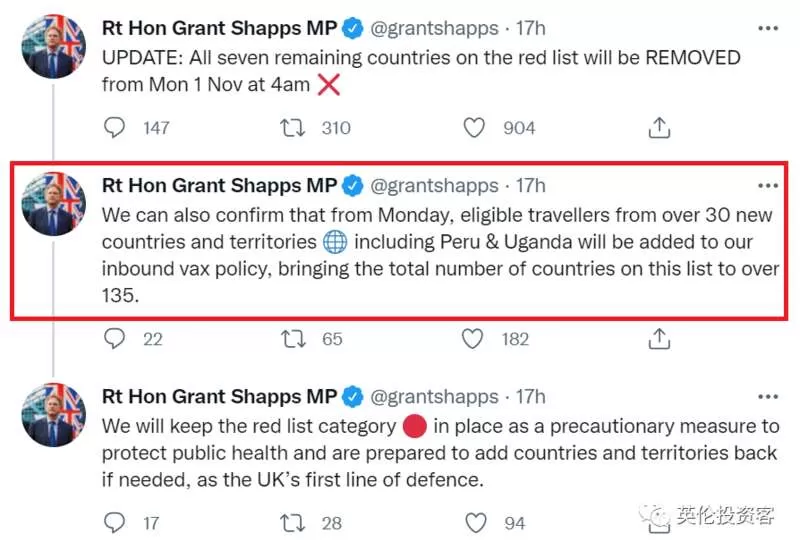This screenshot has height=550, width=800.
Task: Open more options on highlighted tweet
Action: (768, 186)
